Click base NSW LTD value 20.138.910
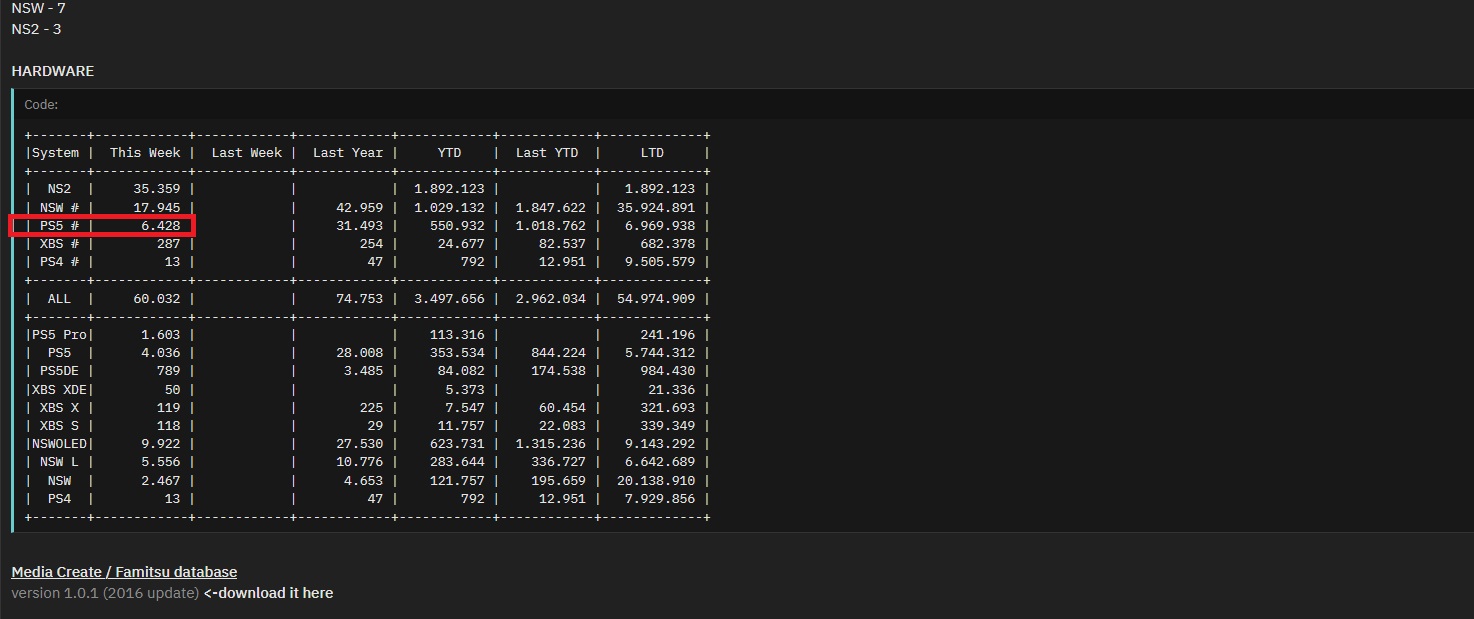1474x619 pixels. coord(655,481)
